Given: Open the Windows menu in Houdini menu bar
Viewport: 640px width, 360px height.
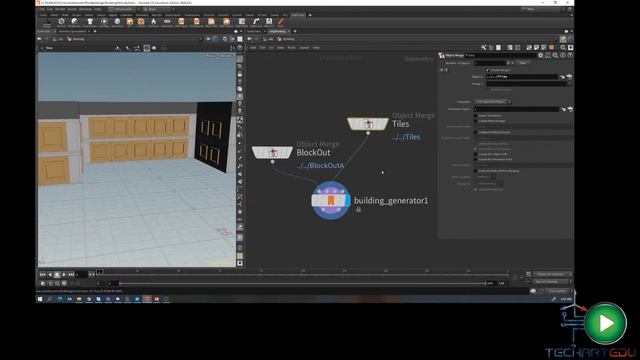Looking at the screenshot, I should click(x=85, y=9).
